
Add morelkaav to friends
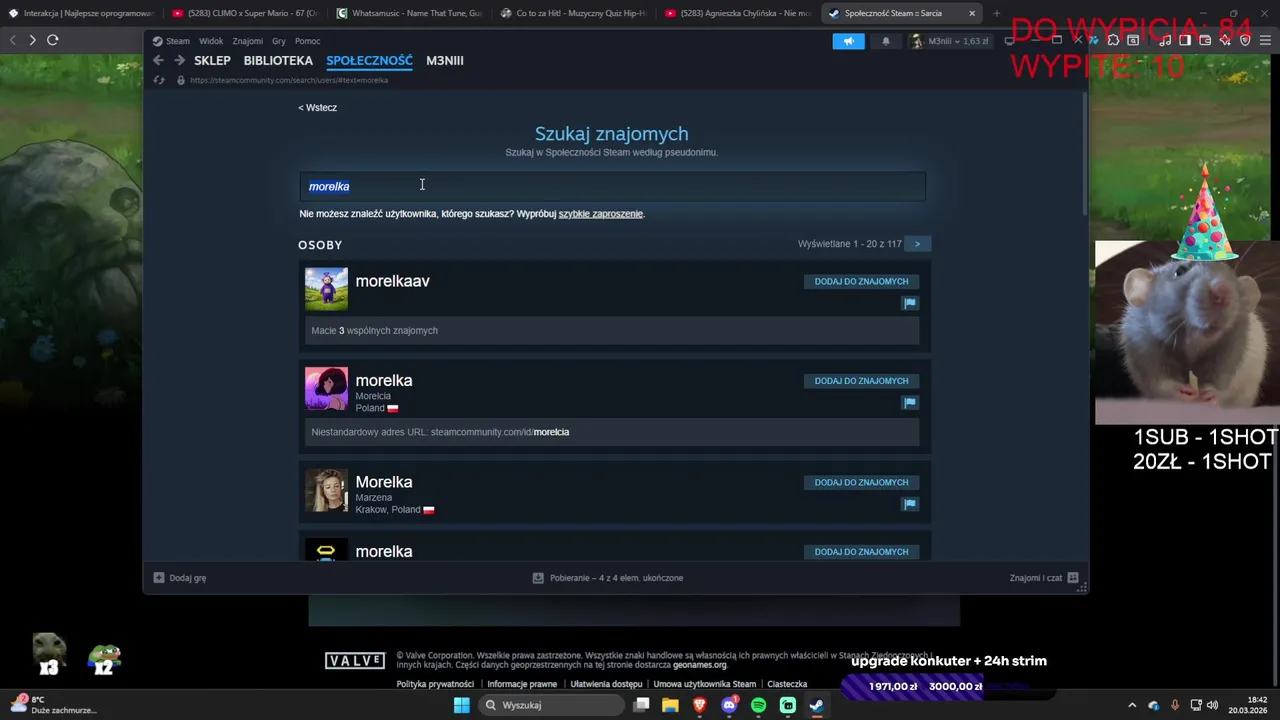861,282
